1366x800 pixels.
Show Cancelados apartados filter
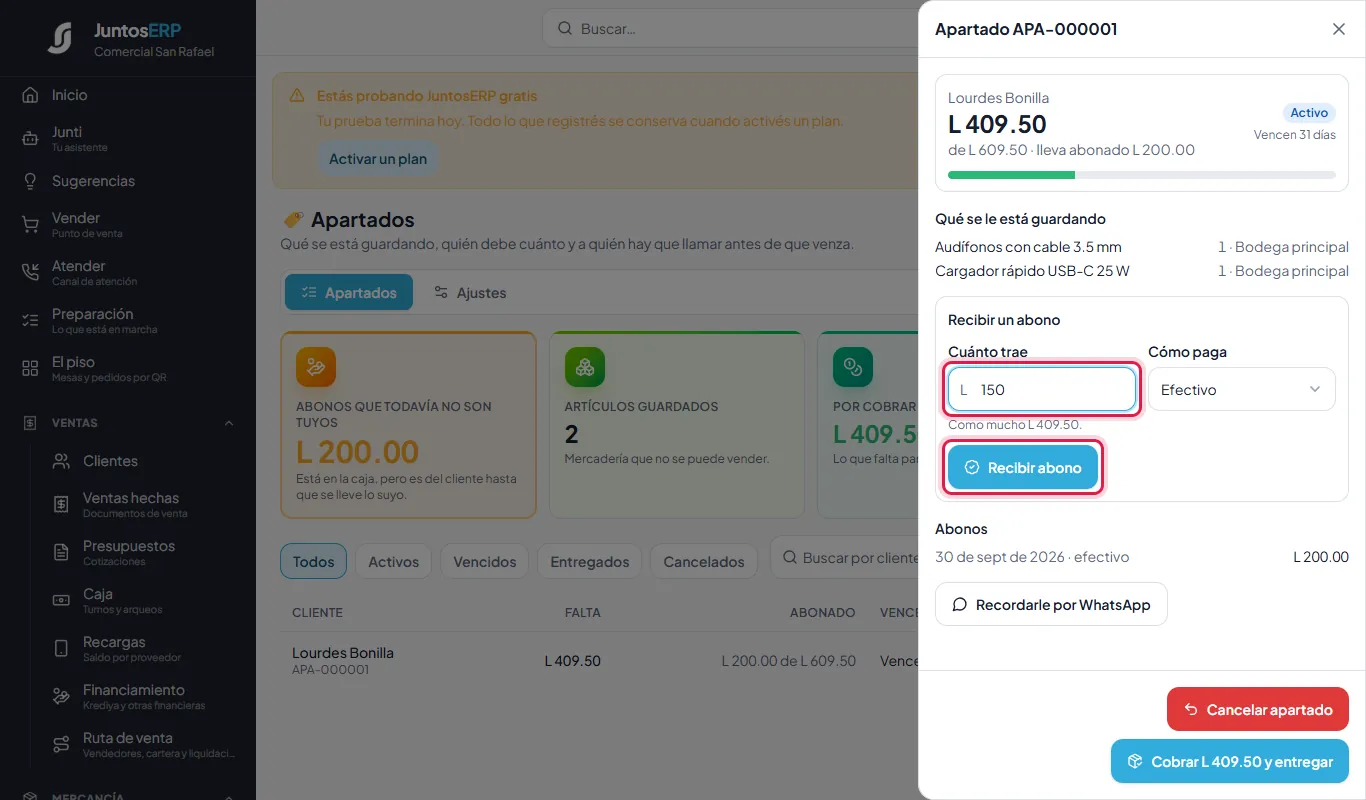click(x=704, y=561)
